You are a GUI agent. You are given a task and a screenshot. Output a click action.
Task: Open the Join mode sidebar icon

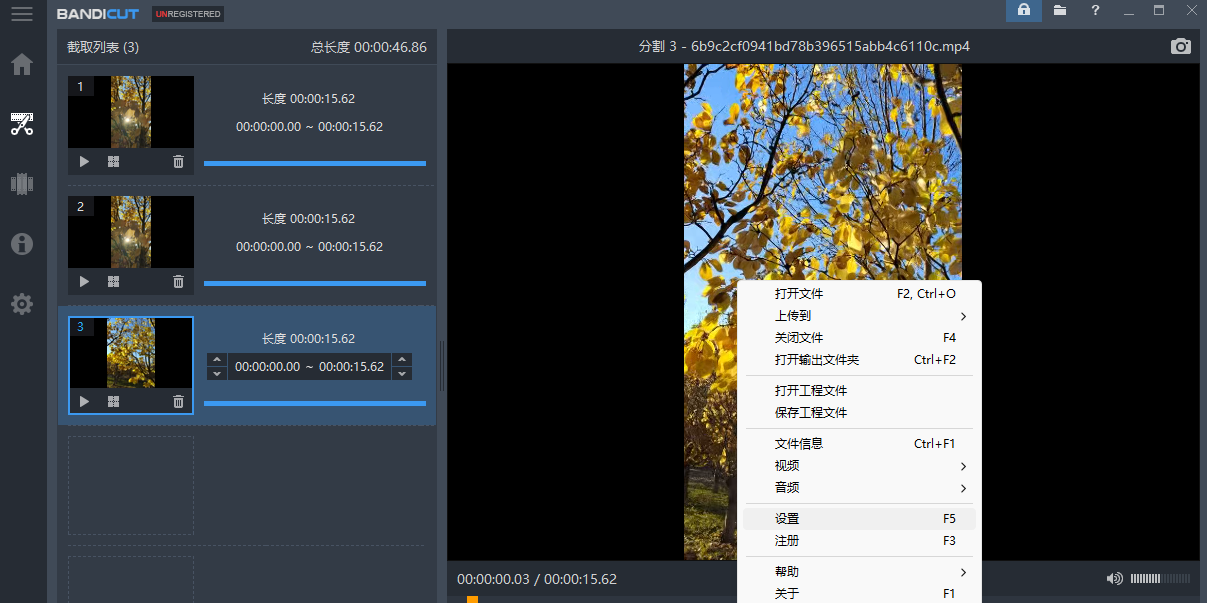point(22,184)
